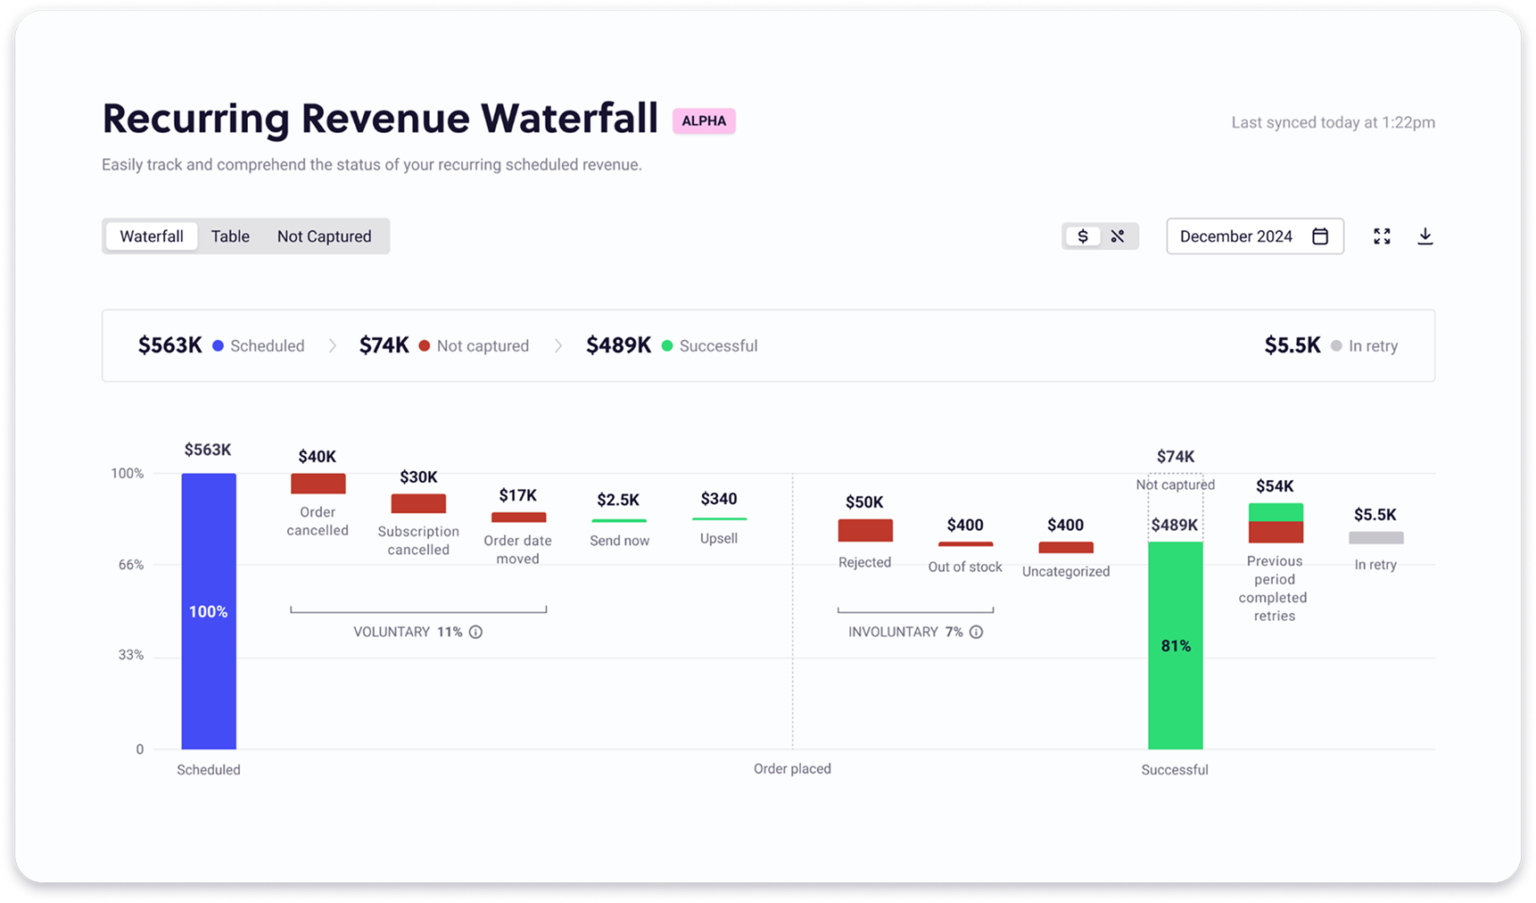Viewport: 1536px width, 903px height.
Task: Open the calendar icon beside December 2024
Action: 1322,236
